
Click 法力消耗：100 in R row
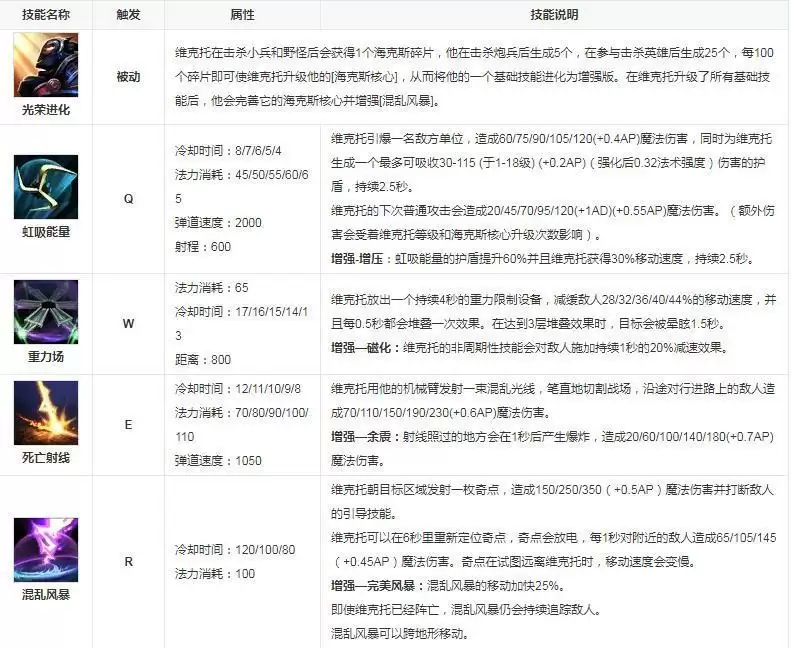coord(215,573)
